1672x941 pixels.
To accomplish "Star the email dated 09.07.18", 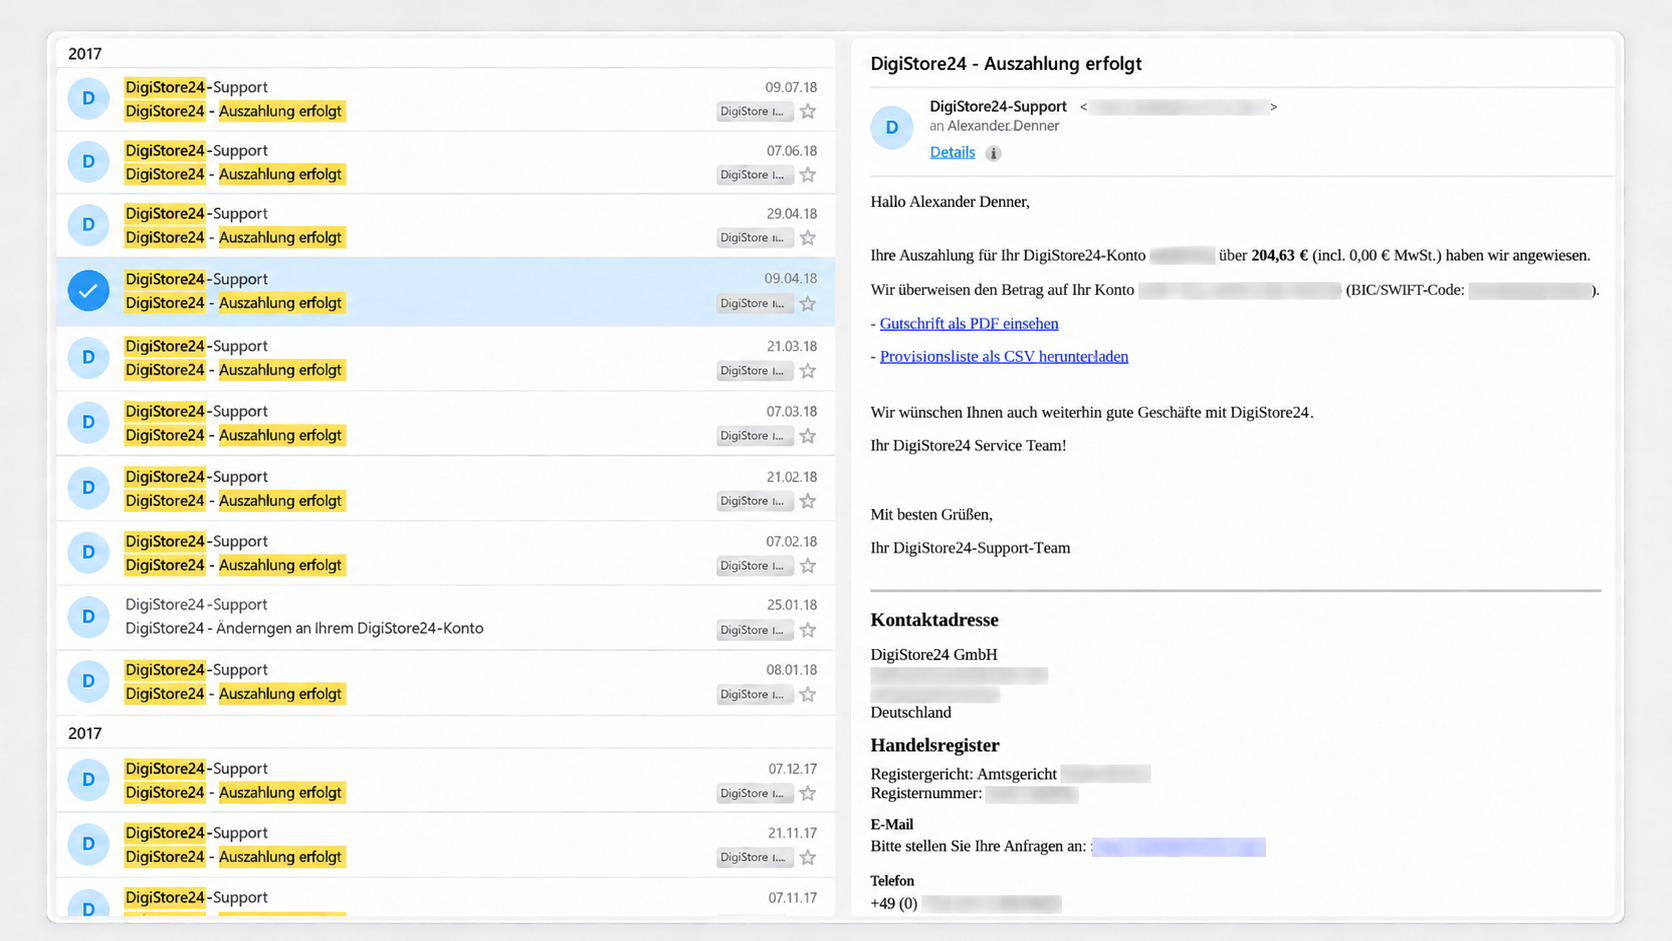I will coord(808,111).
